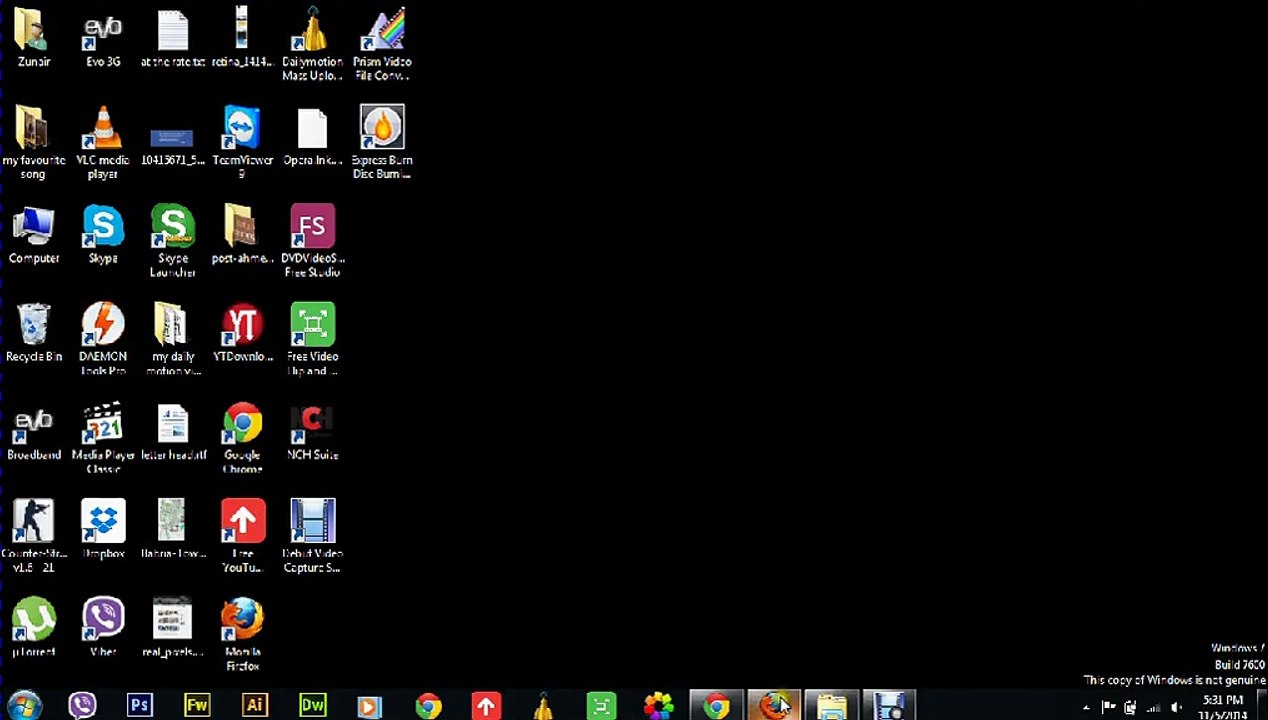Open colorful flower icon in taskbar
The height and width of the screenshot is (720, 1268).
(x=659, y=706)
